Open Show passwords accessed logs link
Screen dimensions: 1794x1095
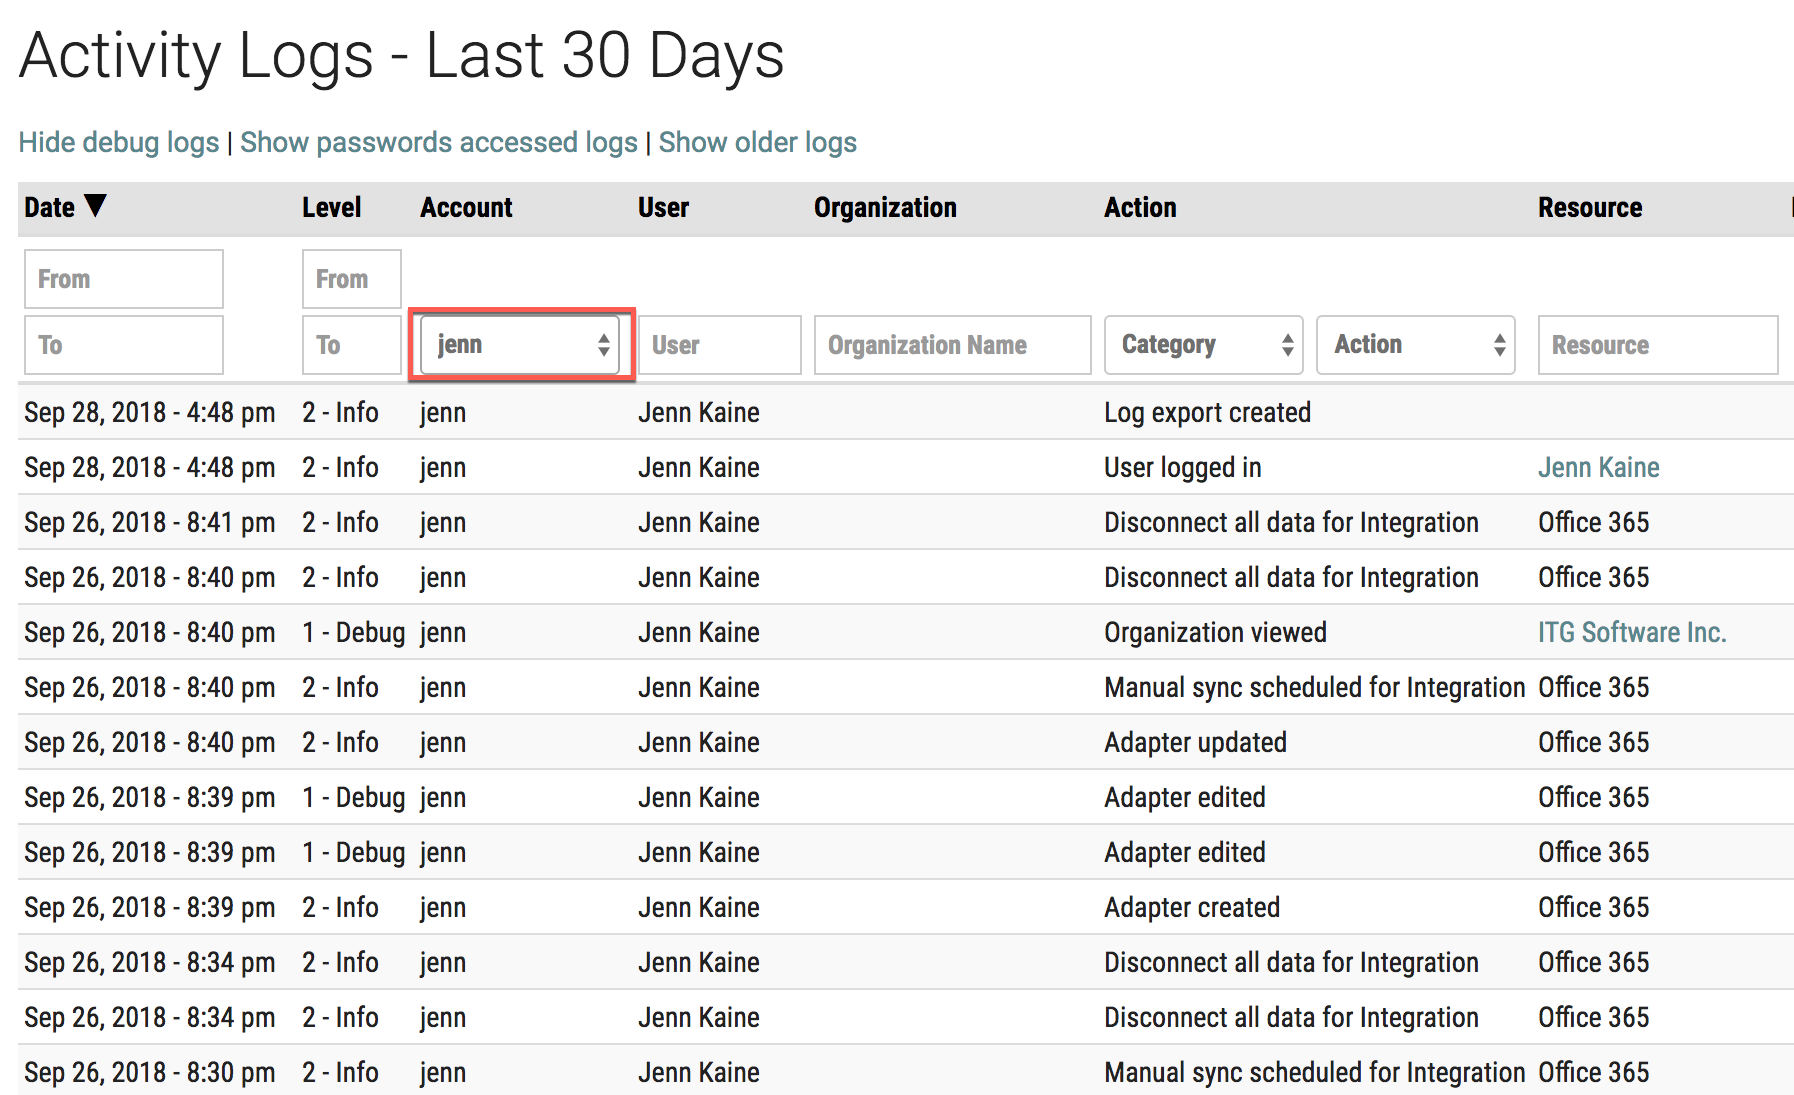[438, 142]
